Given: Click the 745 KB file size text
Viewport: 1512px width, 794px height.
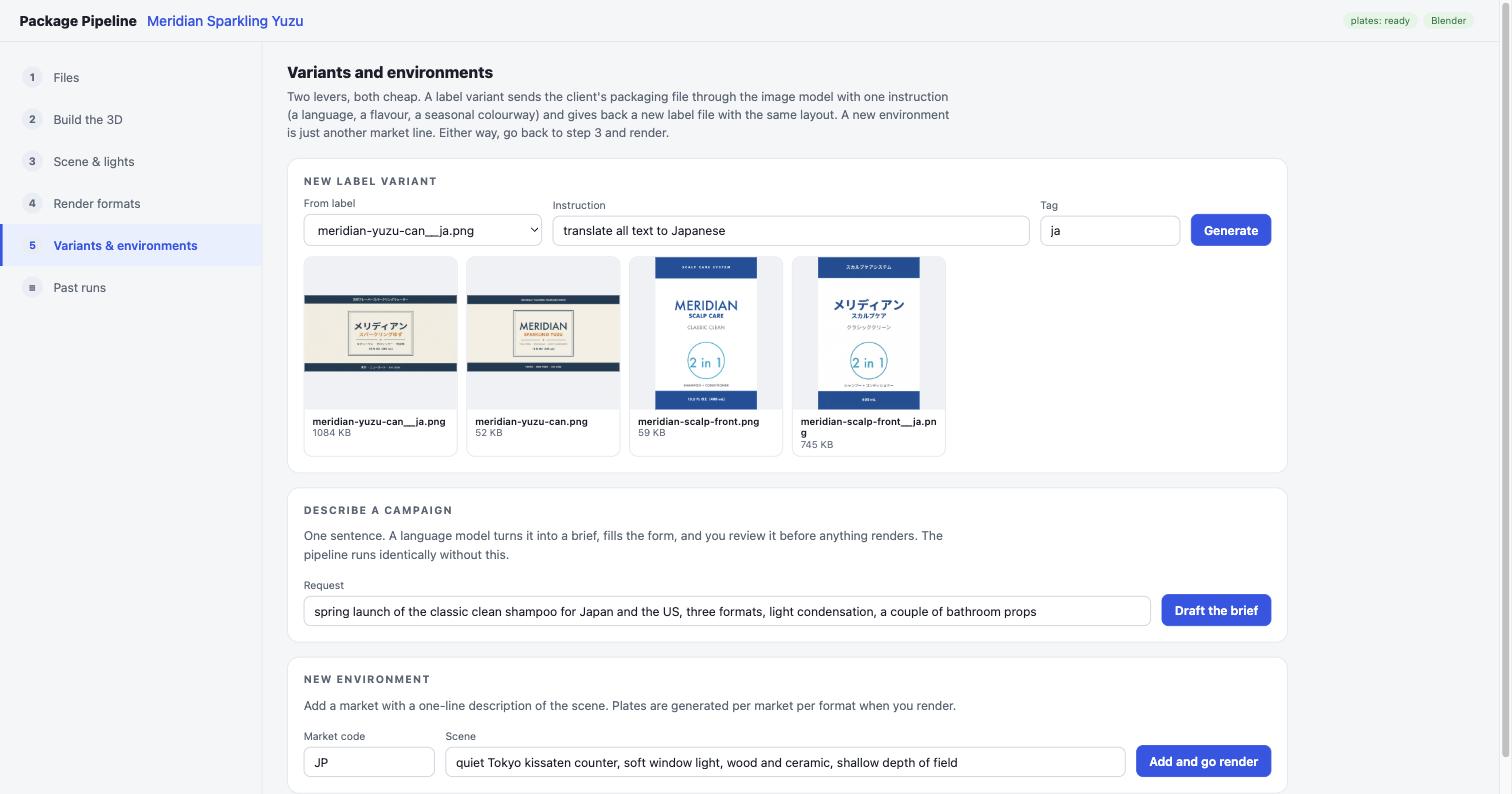Looking at the screenshot, I should [x=817, y=445].
